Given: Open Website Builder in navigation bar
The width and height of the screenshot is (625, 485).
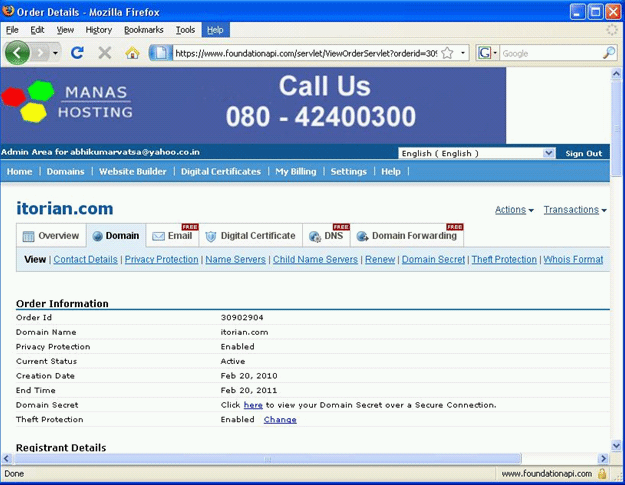Looking at the screenshot, I should click(x=133, y=171).
